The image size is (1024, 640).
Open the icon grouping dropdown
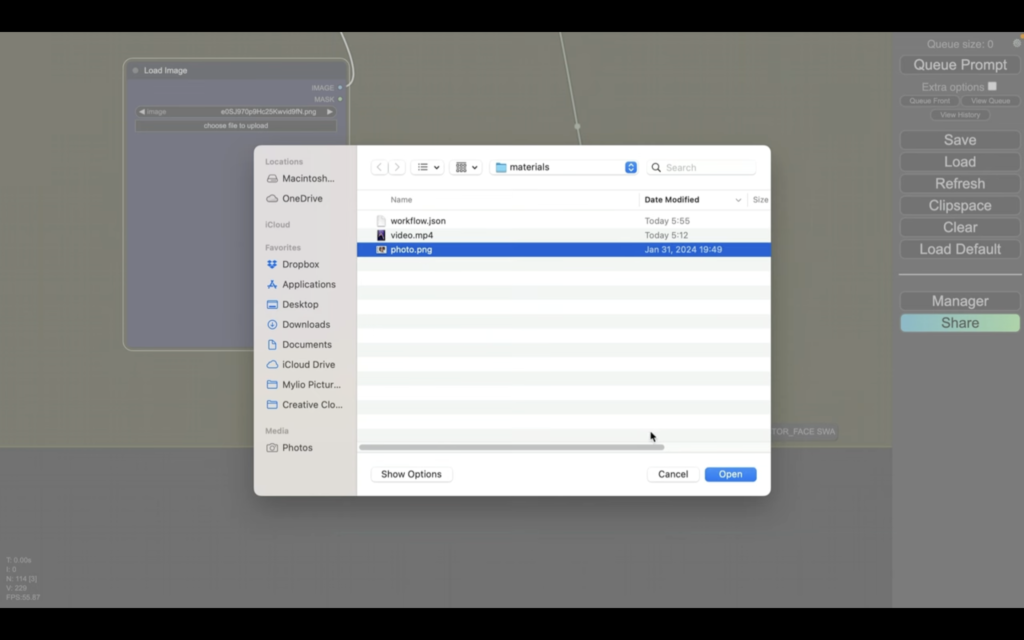click(x=466, y=168)
